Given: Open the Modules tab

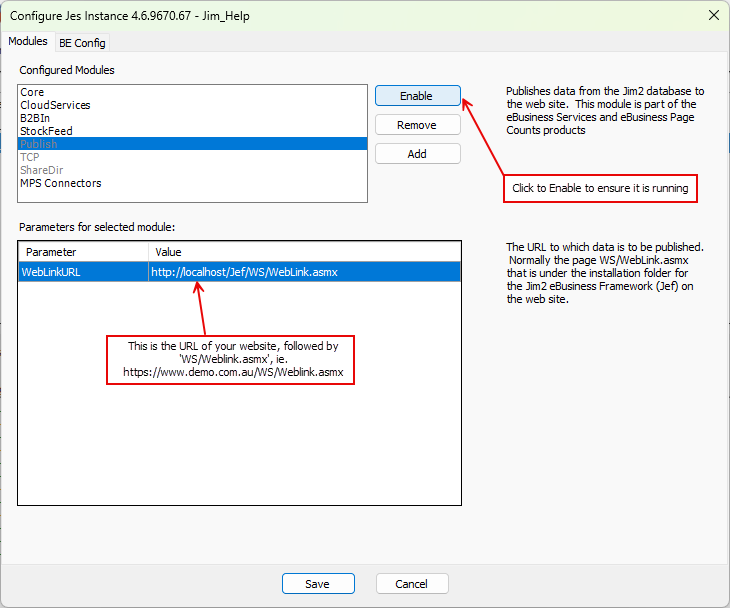Looking at the screenshot, I should point(28,41).
